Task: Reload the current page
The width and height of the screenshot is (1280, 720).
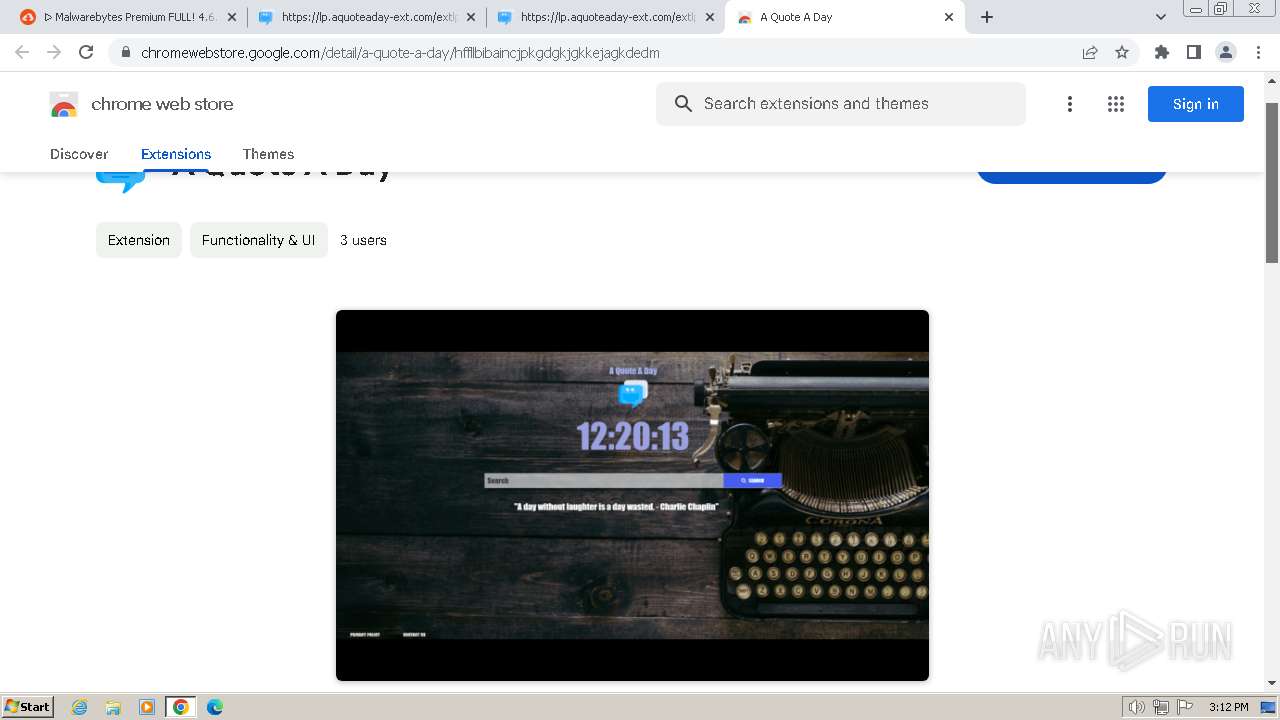Action: [86, 52]
